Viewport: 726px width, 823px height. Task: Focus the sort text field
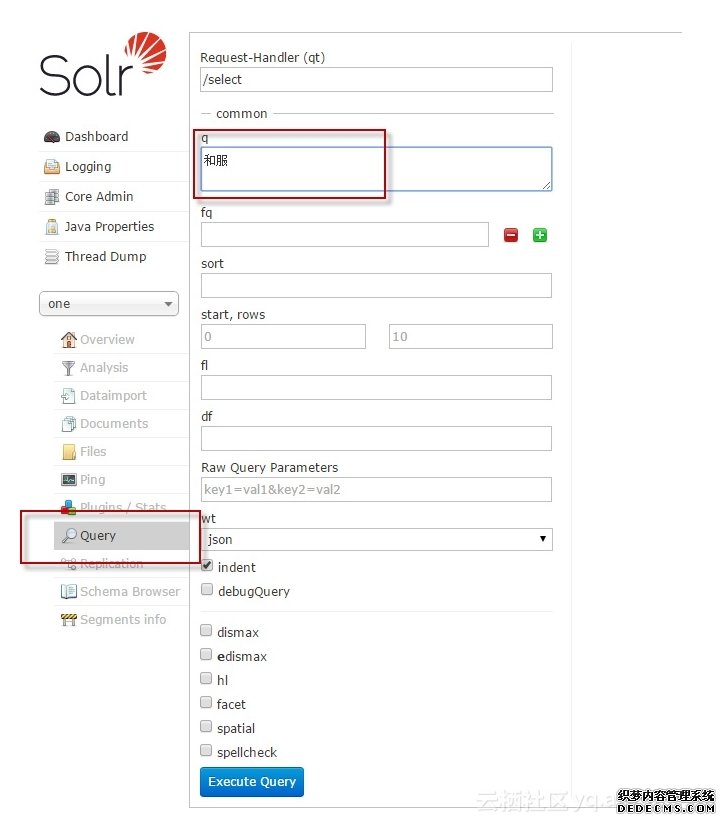click(x=376, y=286)
